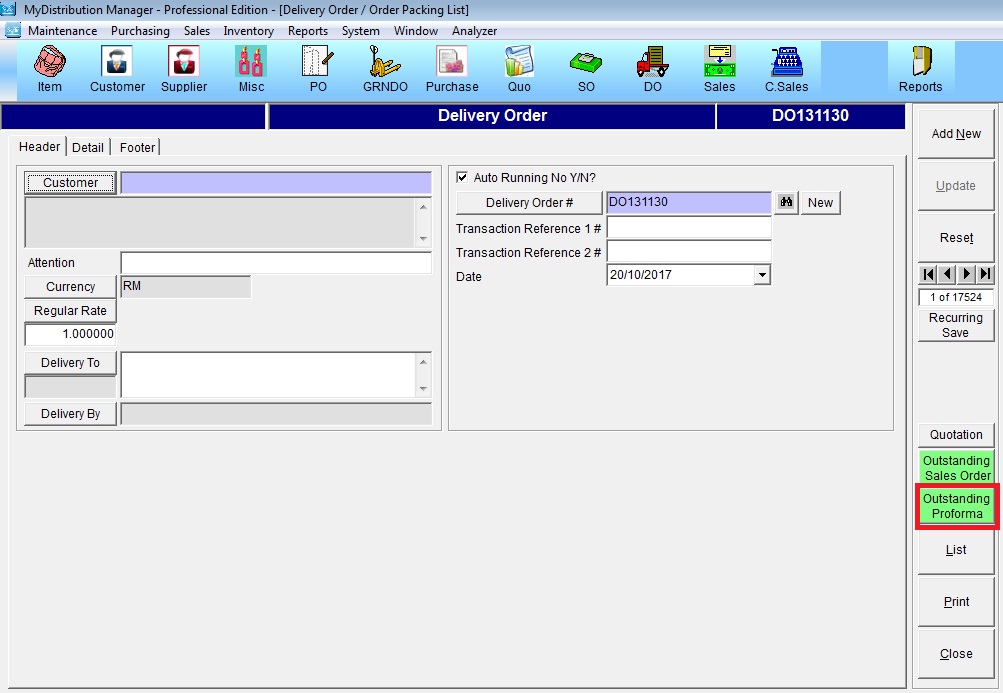
Task: Click the Add New button
Action: [x=956, y=134]
